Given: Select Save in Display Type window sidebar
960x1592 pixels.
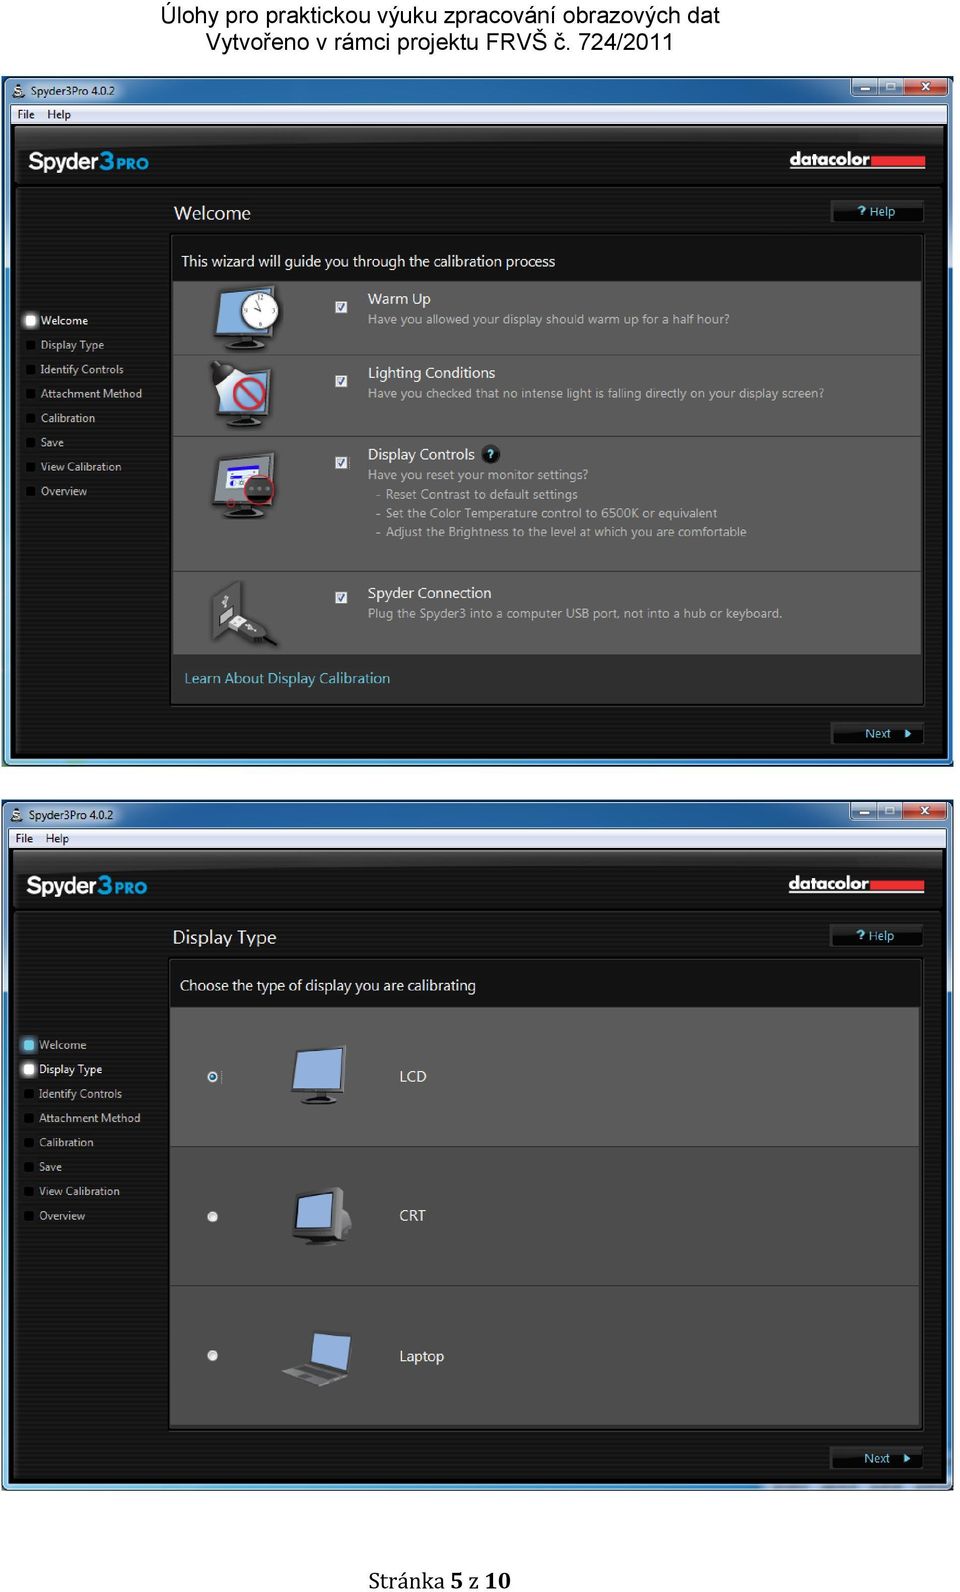Looking at the screenshot, I should 43,1167.
